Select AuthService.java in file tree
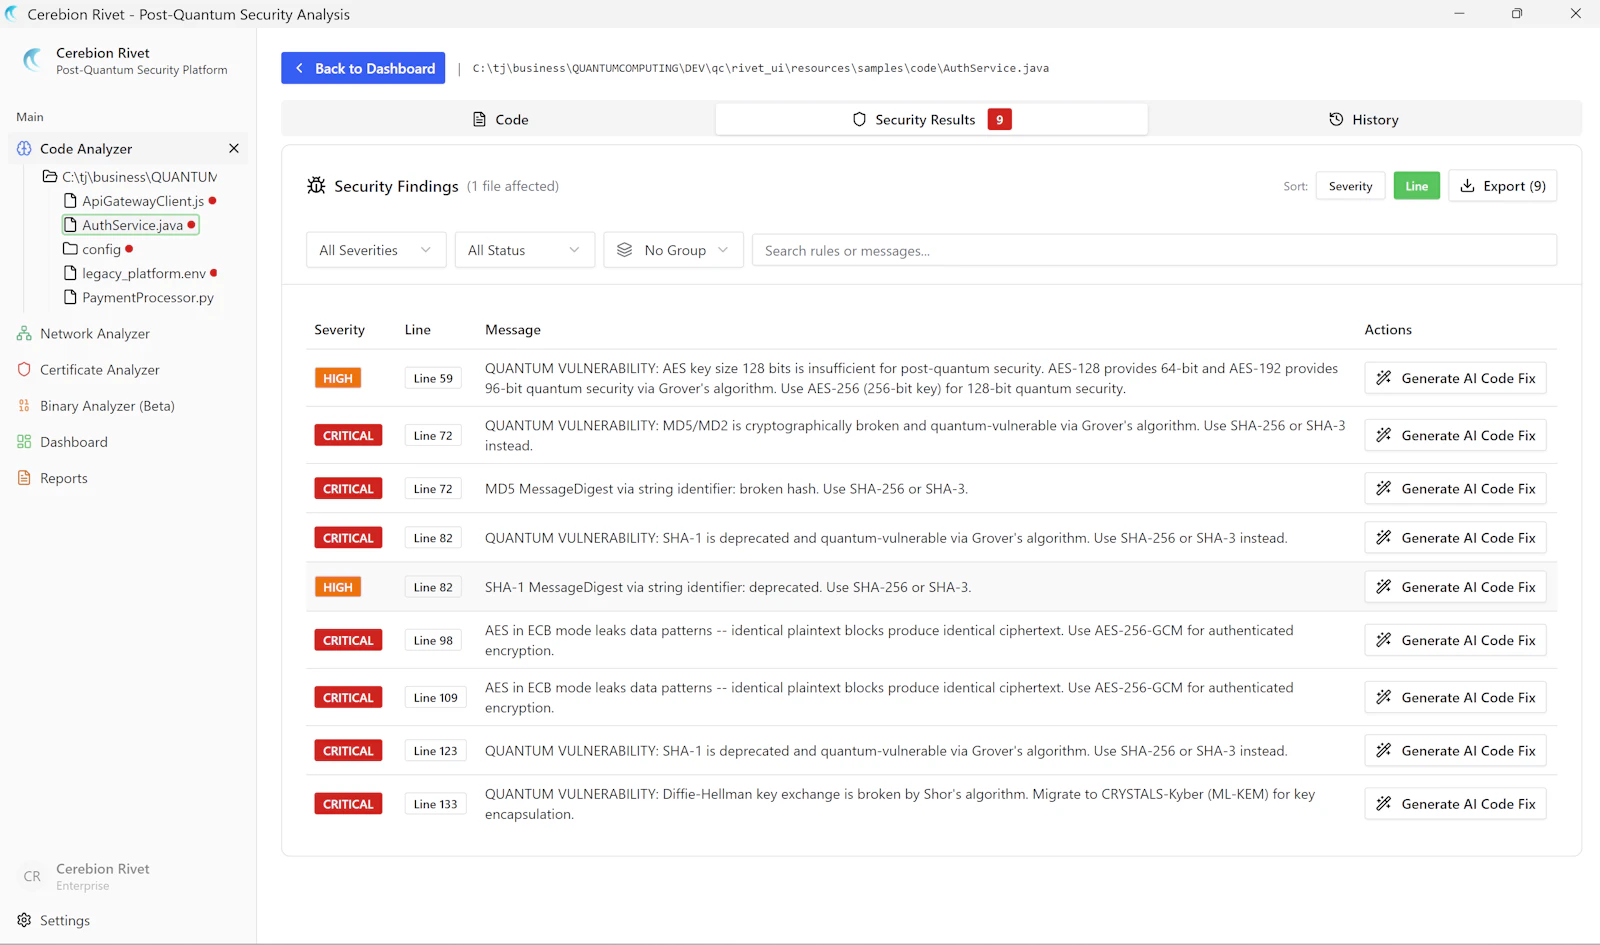The height and width of the screenshot is (945, 1600). tap(131, 225)
